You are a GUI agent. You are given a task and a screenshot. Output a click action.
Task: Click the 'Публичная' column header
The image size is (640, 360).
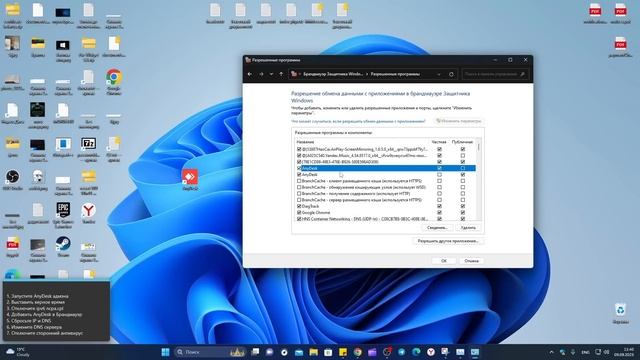click(462, 142)
